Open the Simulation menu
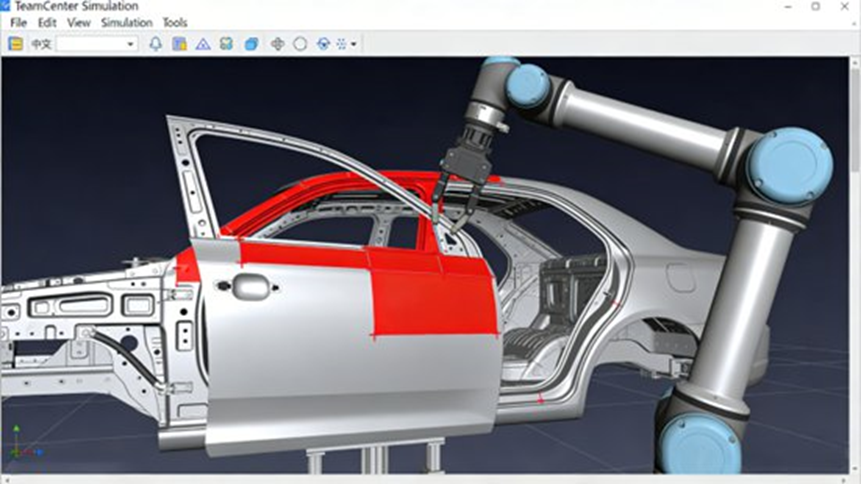 click(126, 22)
